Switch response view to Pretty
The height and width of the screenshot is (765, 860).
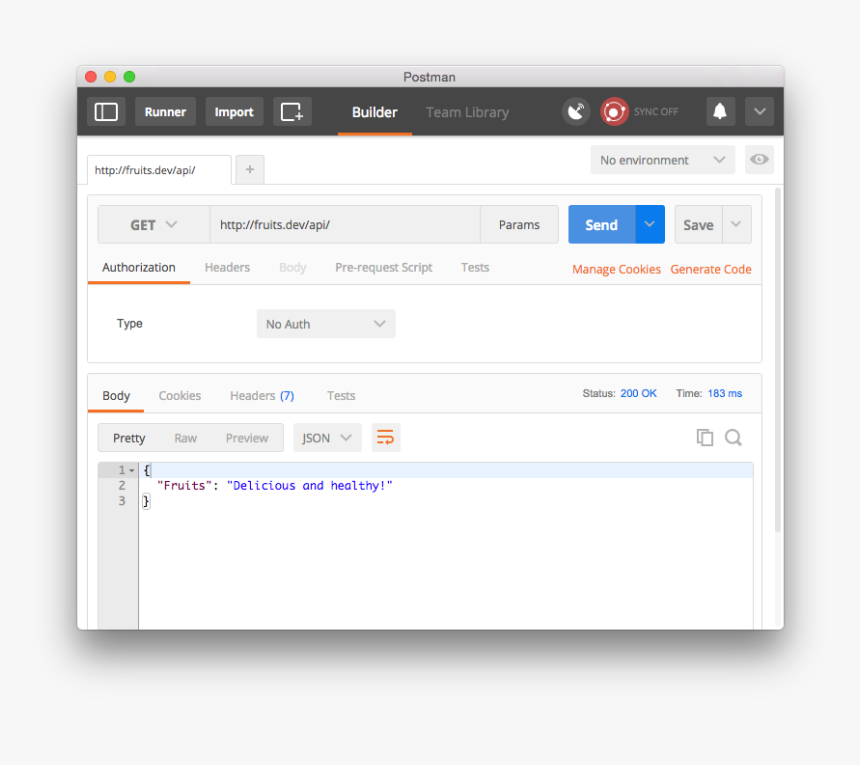(129, 438)
